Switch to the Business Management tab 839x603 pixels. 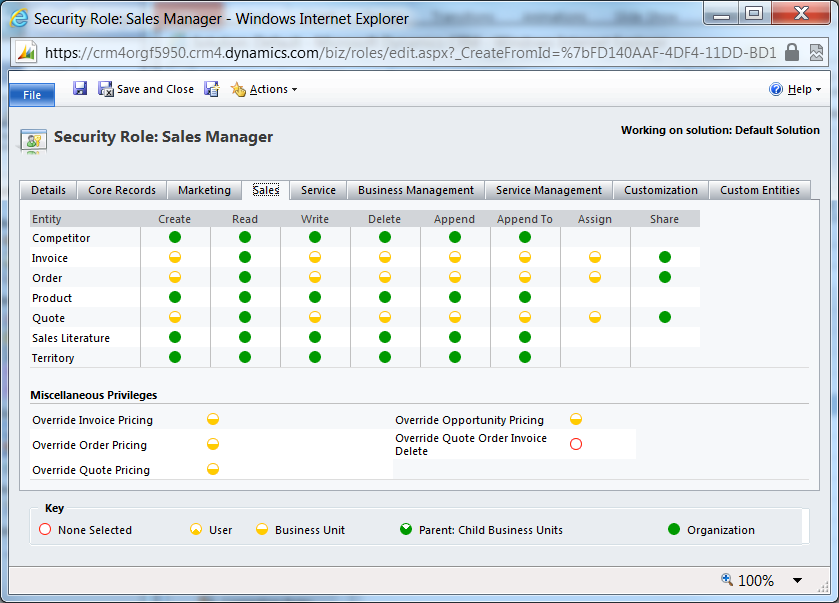(416, 190)
